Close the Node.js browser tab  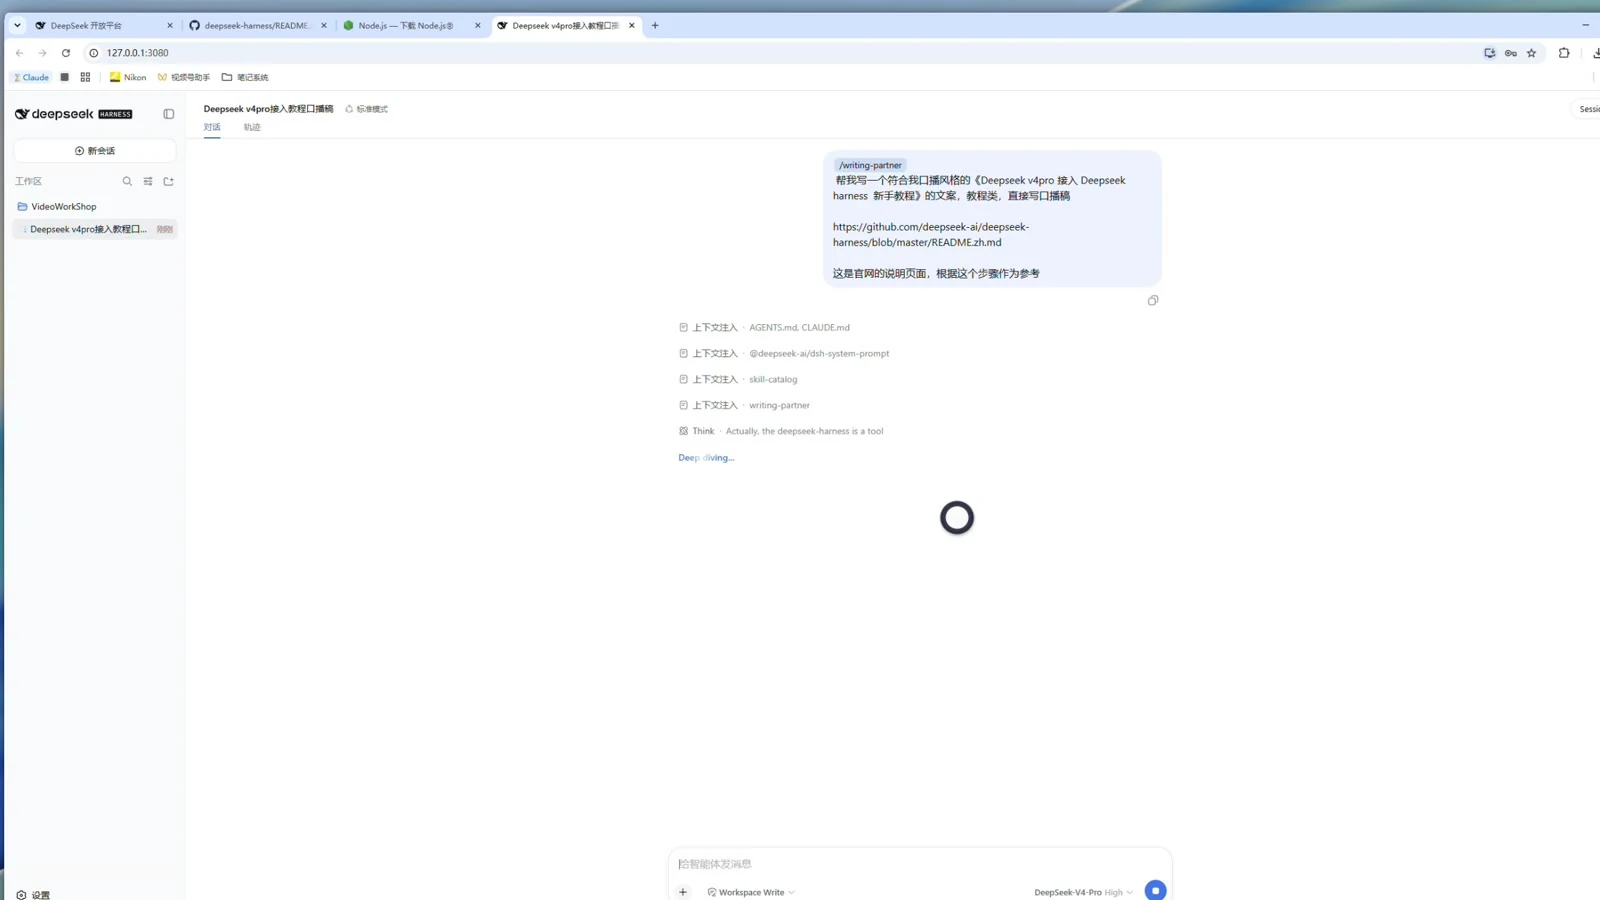coord(478,25)
